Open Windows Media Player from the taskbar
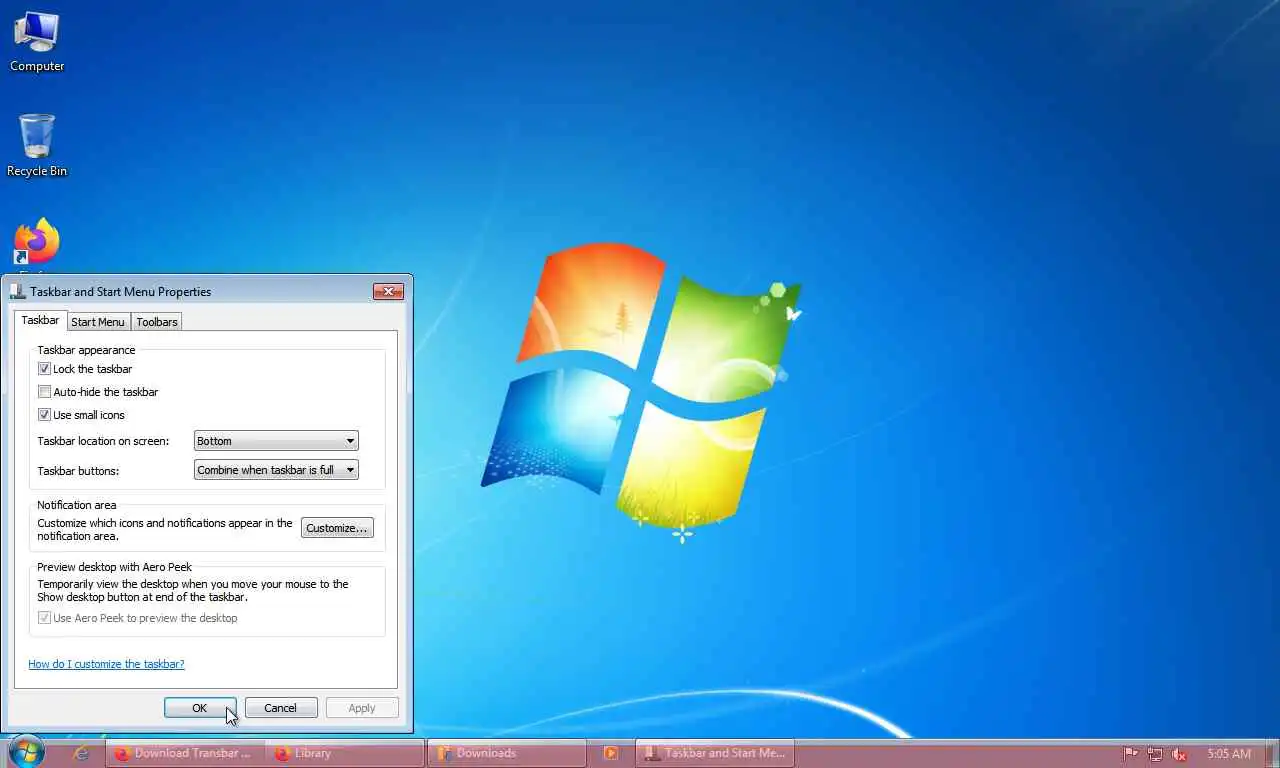Image resolution: width=1280 pixels, height=768 pixels. tap(610, 753)
